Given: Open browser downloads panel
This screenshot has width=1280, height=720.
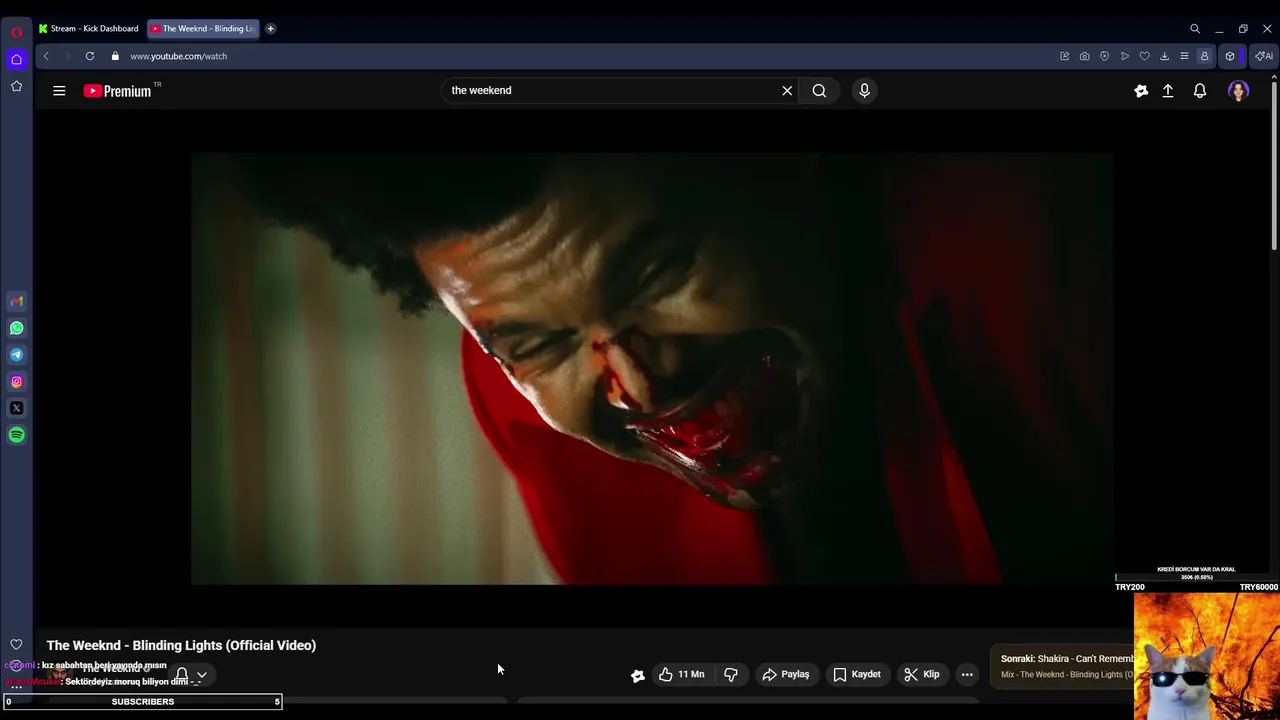Looking at the screenshot, I should (1164, 56).
